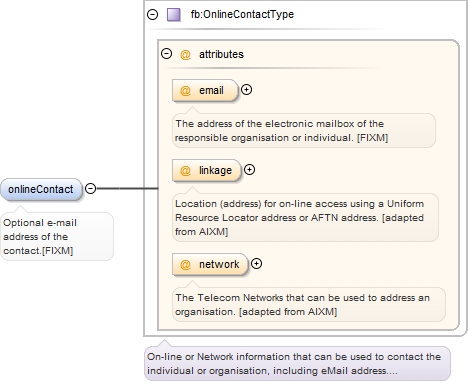The height and width of the screenshot is (384, 469).
Task: Select the network attribute label
Action: [x=219, y=264]
